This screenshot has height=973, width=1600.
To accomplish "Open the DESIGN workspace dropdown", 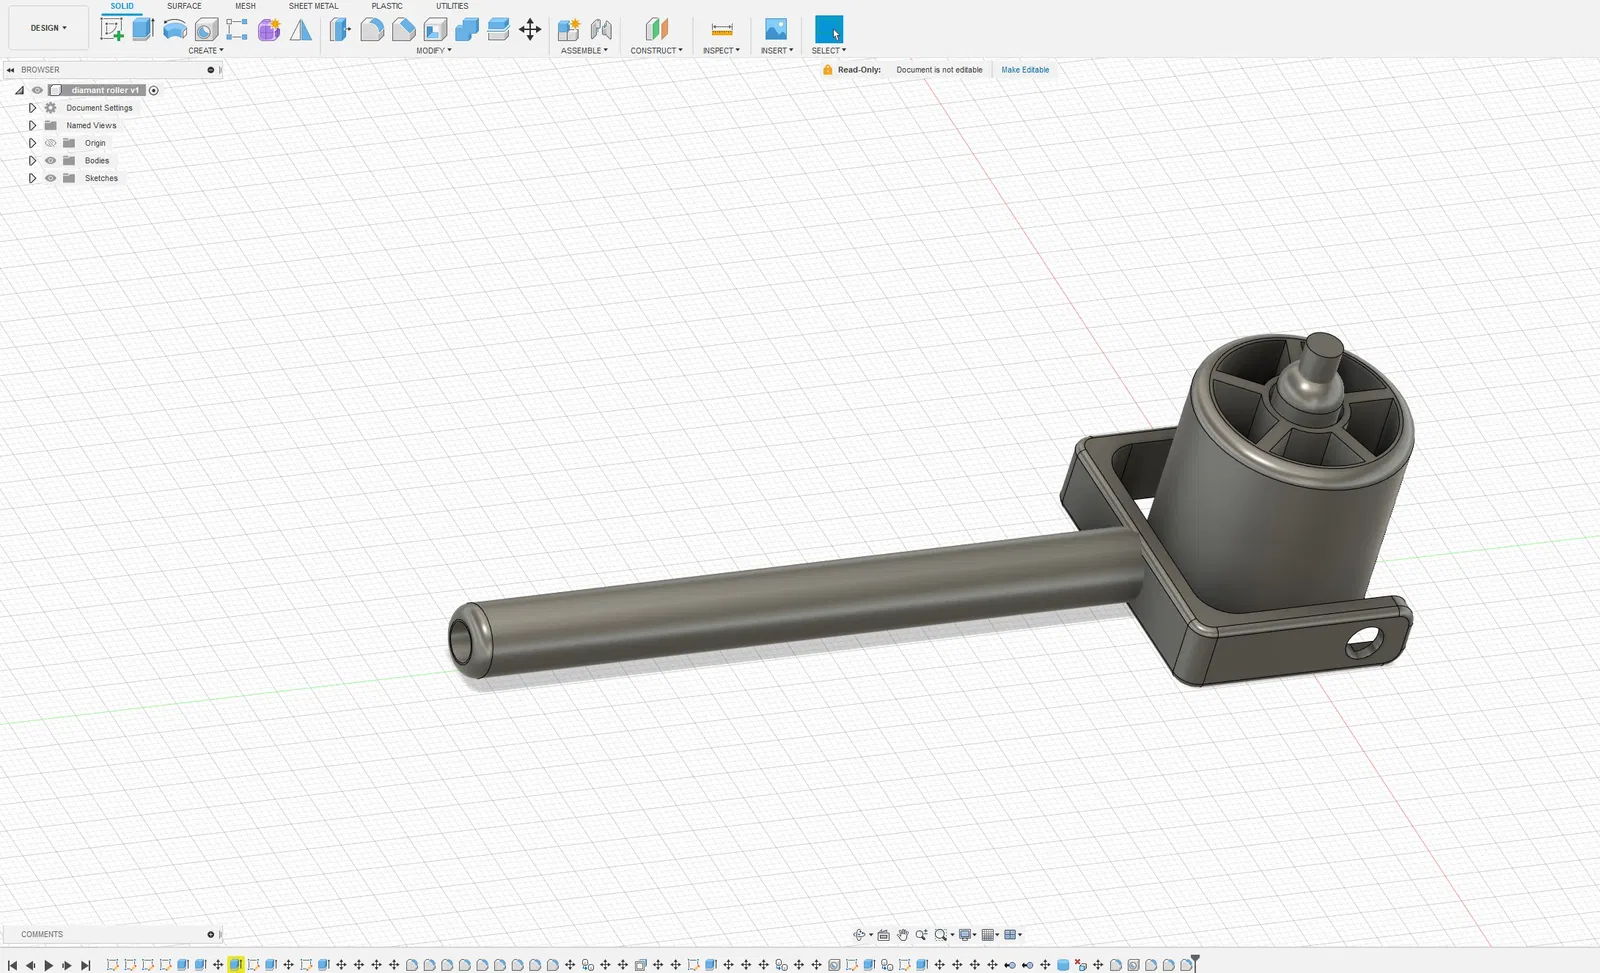I will [48, 28].
